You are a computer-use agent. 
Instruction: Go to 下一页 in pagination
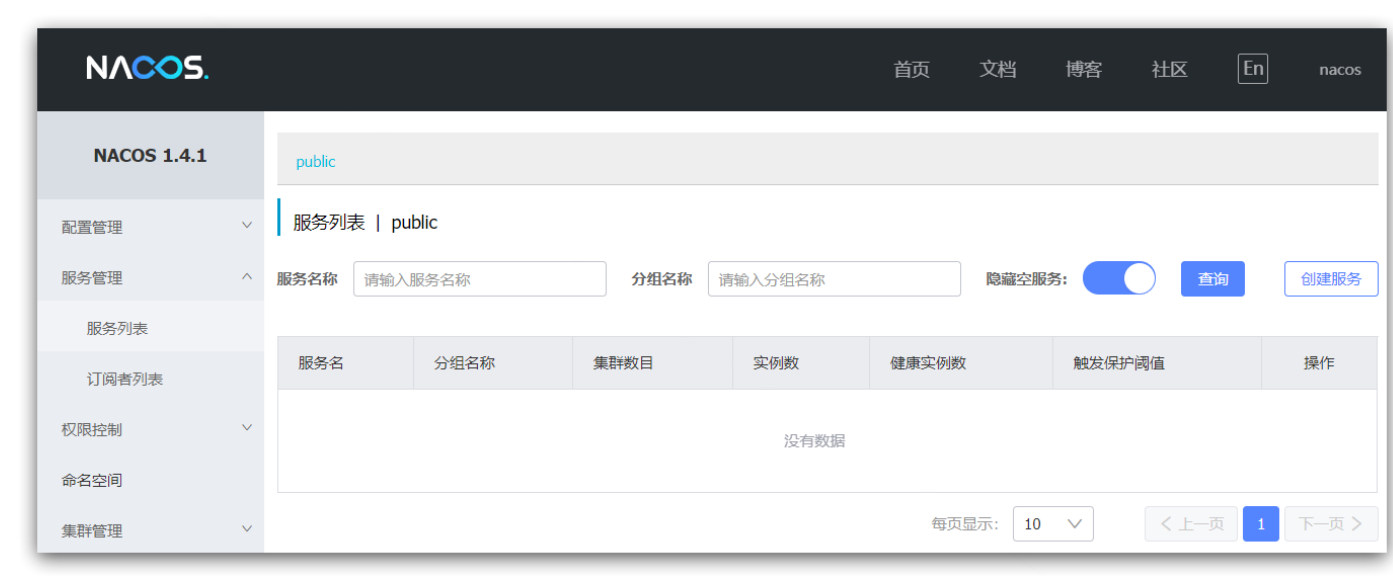(1331, 524)
